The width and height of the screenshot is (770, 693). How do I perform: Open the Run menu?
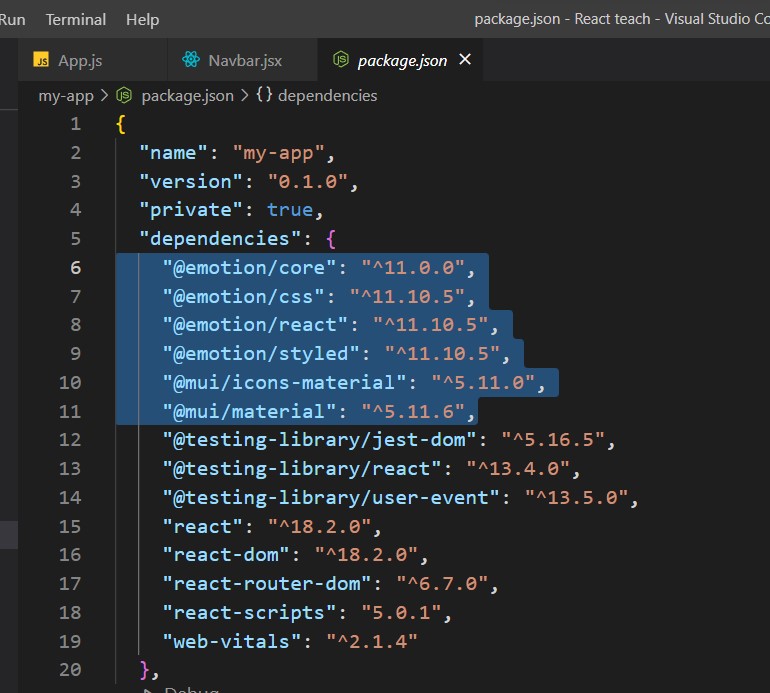(12, 20)
